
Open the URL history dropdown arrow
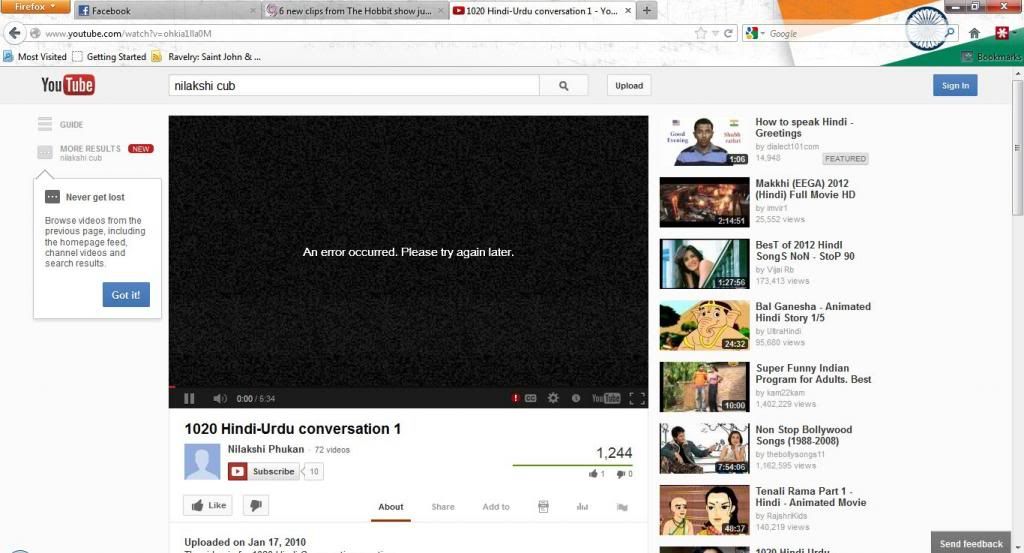click(x=715, y=33)
